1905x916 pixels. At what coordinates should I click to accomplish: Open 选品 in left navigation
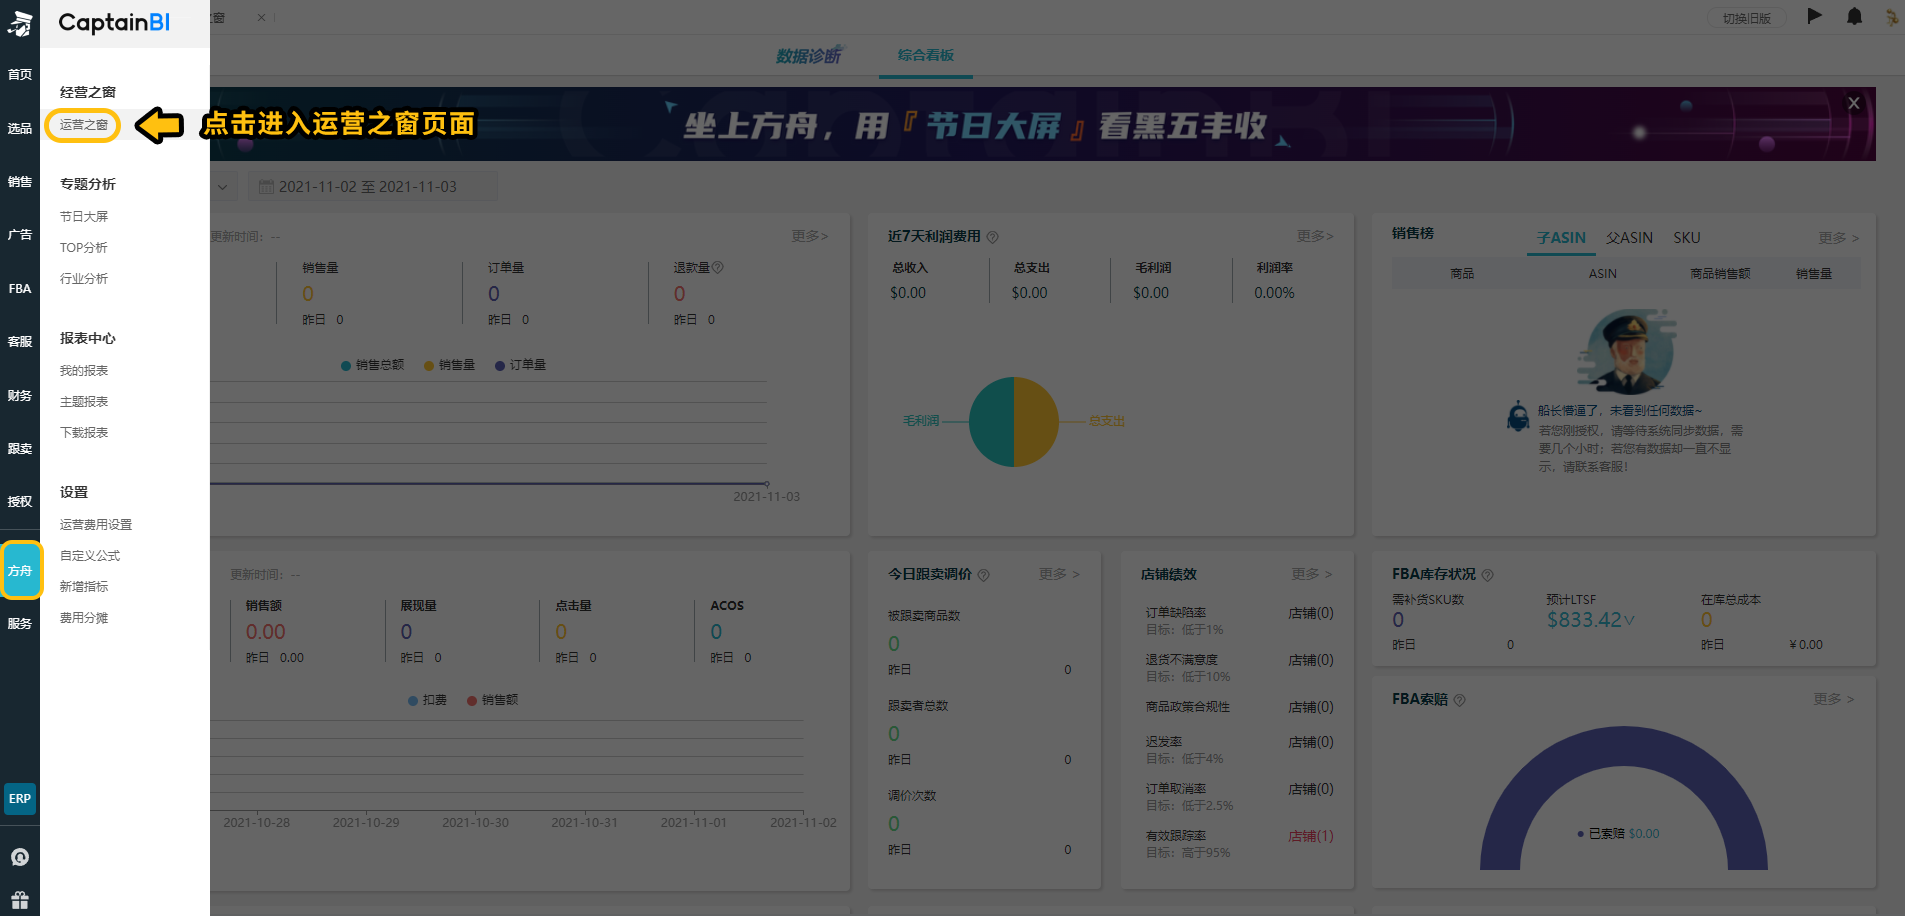point(20,128)
